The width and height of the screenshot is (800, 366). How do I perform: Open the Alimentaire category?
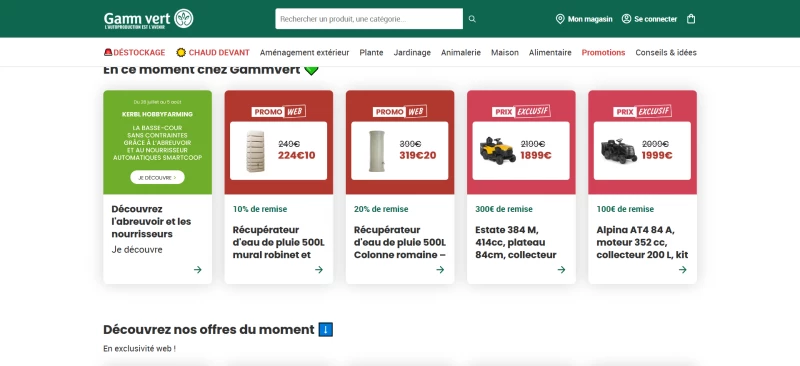[x=550, y=52]
